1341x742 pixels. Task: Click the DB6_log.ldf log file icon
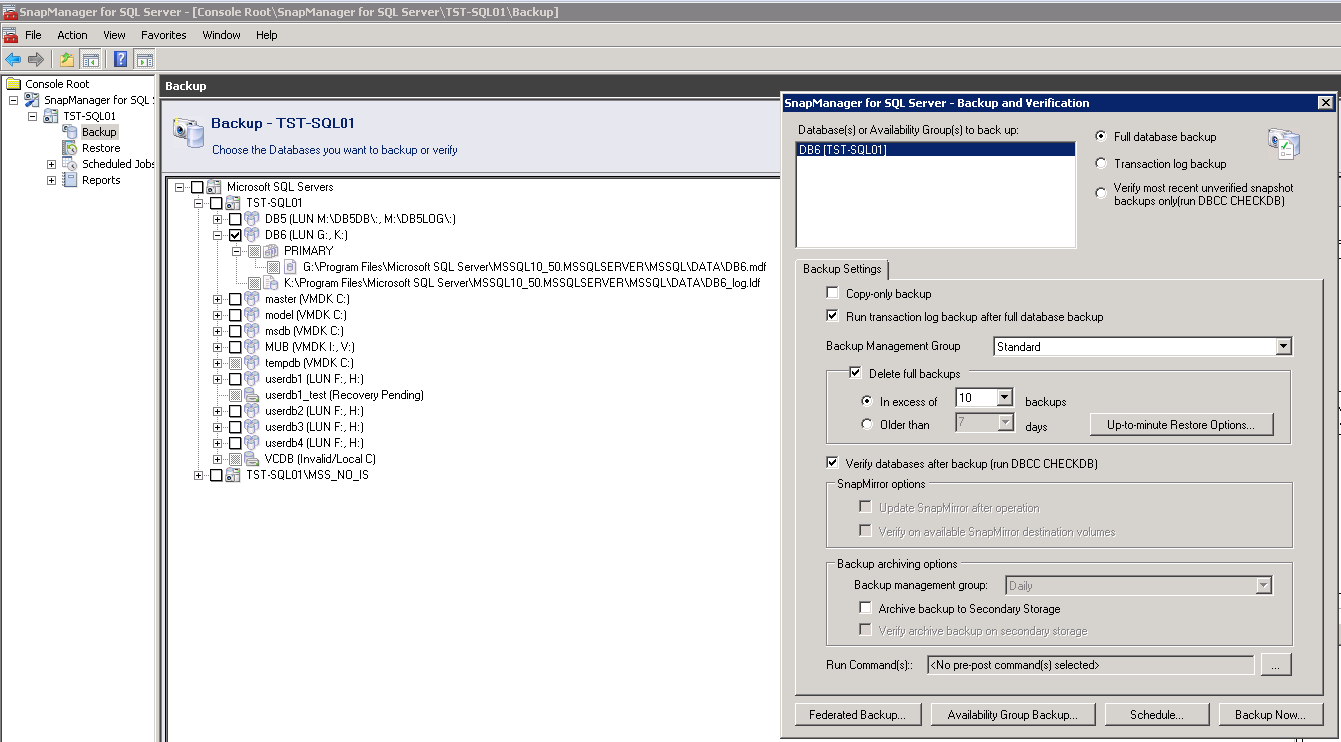(x=271, y=283)
